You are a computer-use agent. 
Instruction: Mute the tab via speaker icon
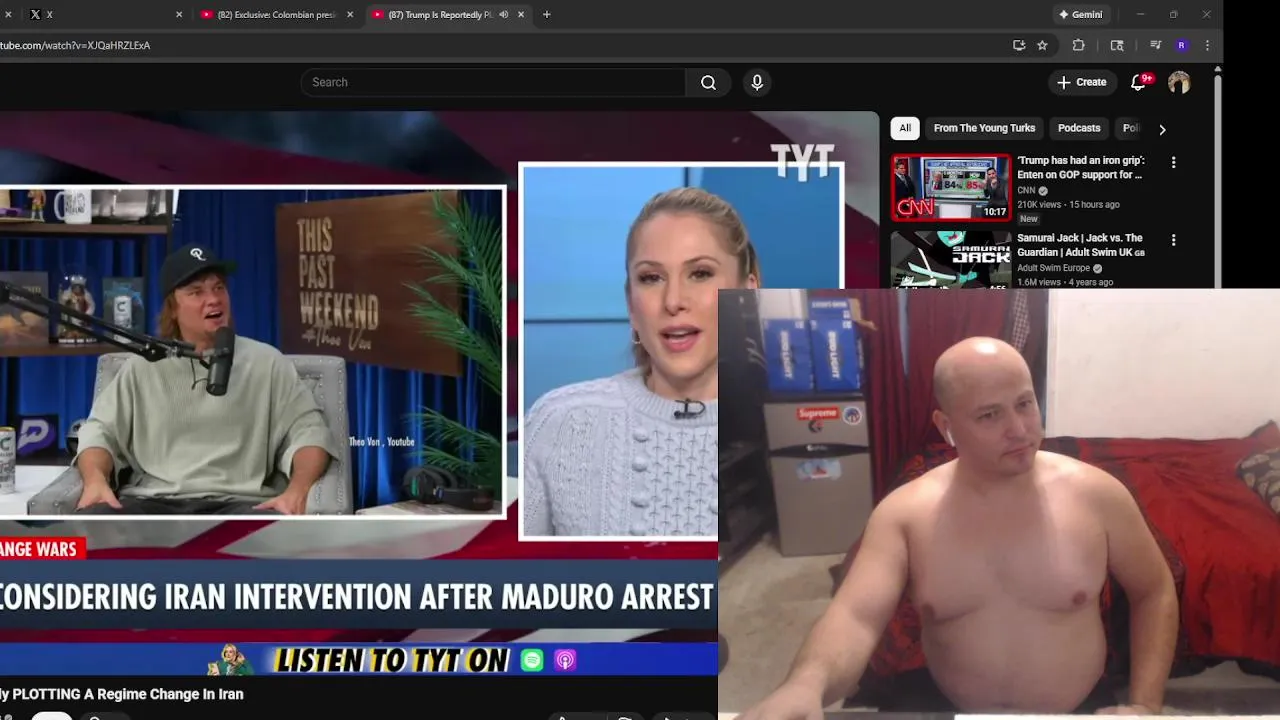[x=503, y=14]
